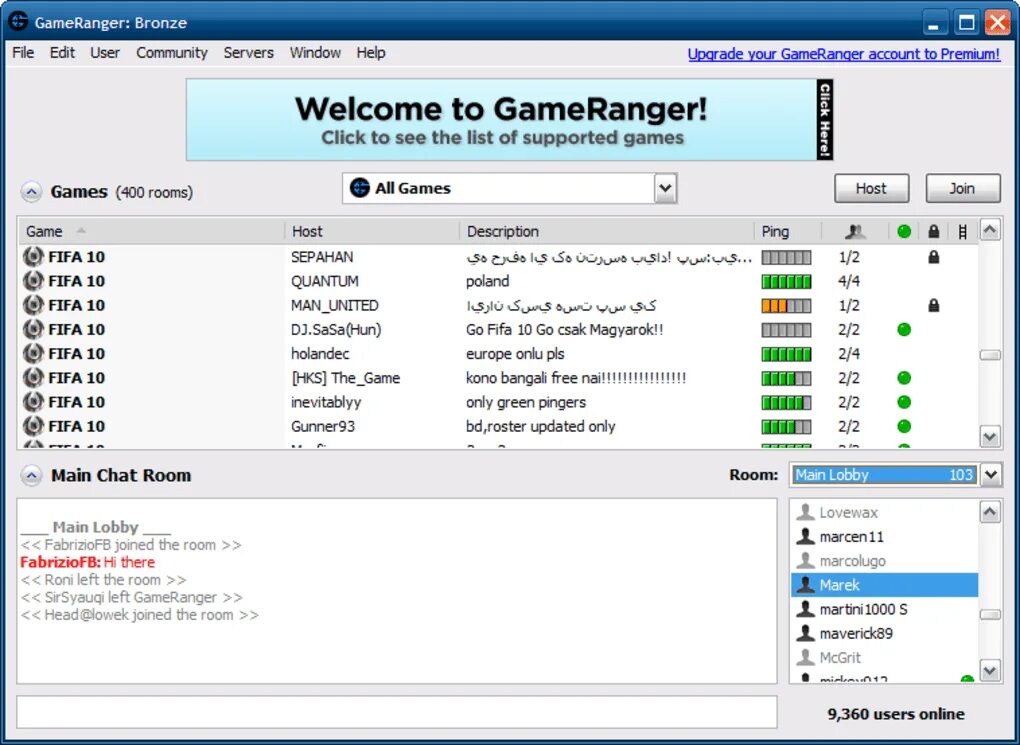Select 'only green pingers' description

pyautogui.click(x=526, y=403)
